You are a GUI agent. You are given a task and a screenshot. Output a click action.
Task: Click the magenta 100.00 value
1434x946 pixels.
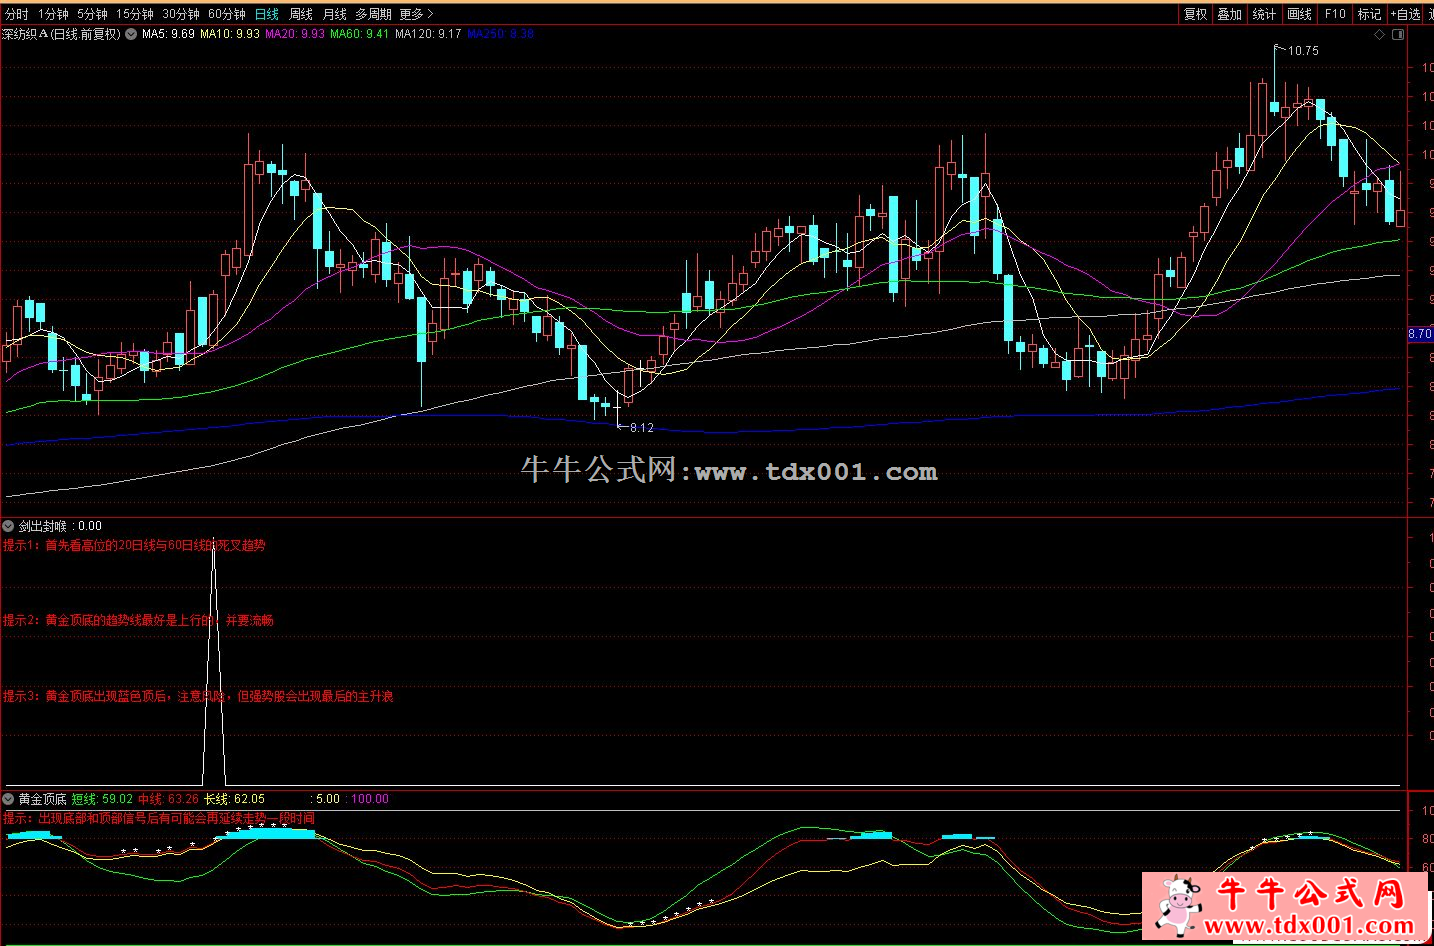point(370,799)
